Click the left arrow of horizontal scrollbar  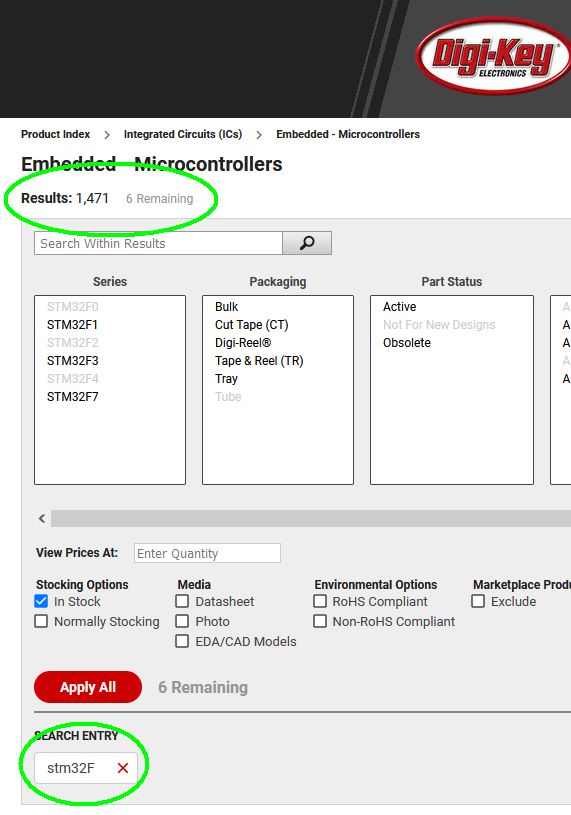(x=42, y=518)
